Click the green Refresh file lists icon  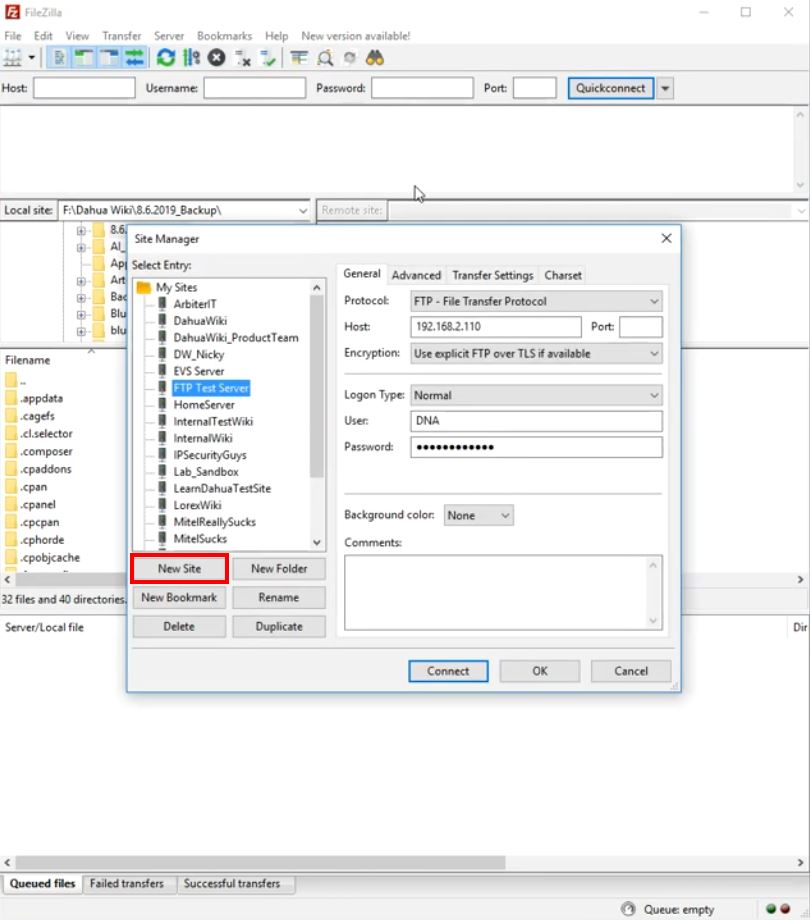click(166, 58)
